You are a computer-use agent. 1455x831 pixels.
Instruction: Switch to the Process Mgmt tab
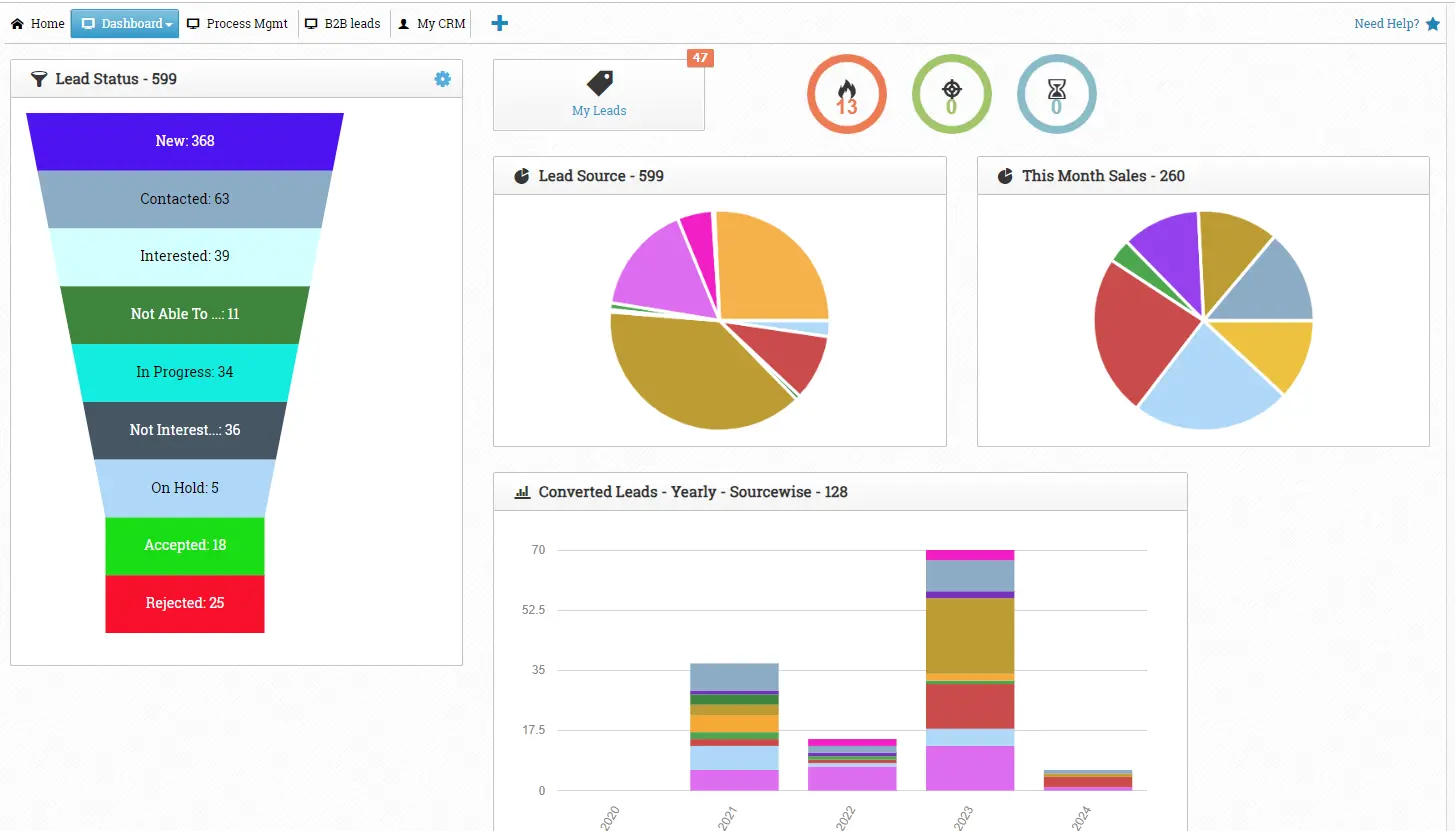coord(237,23)
